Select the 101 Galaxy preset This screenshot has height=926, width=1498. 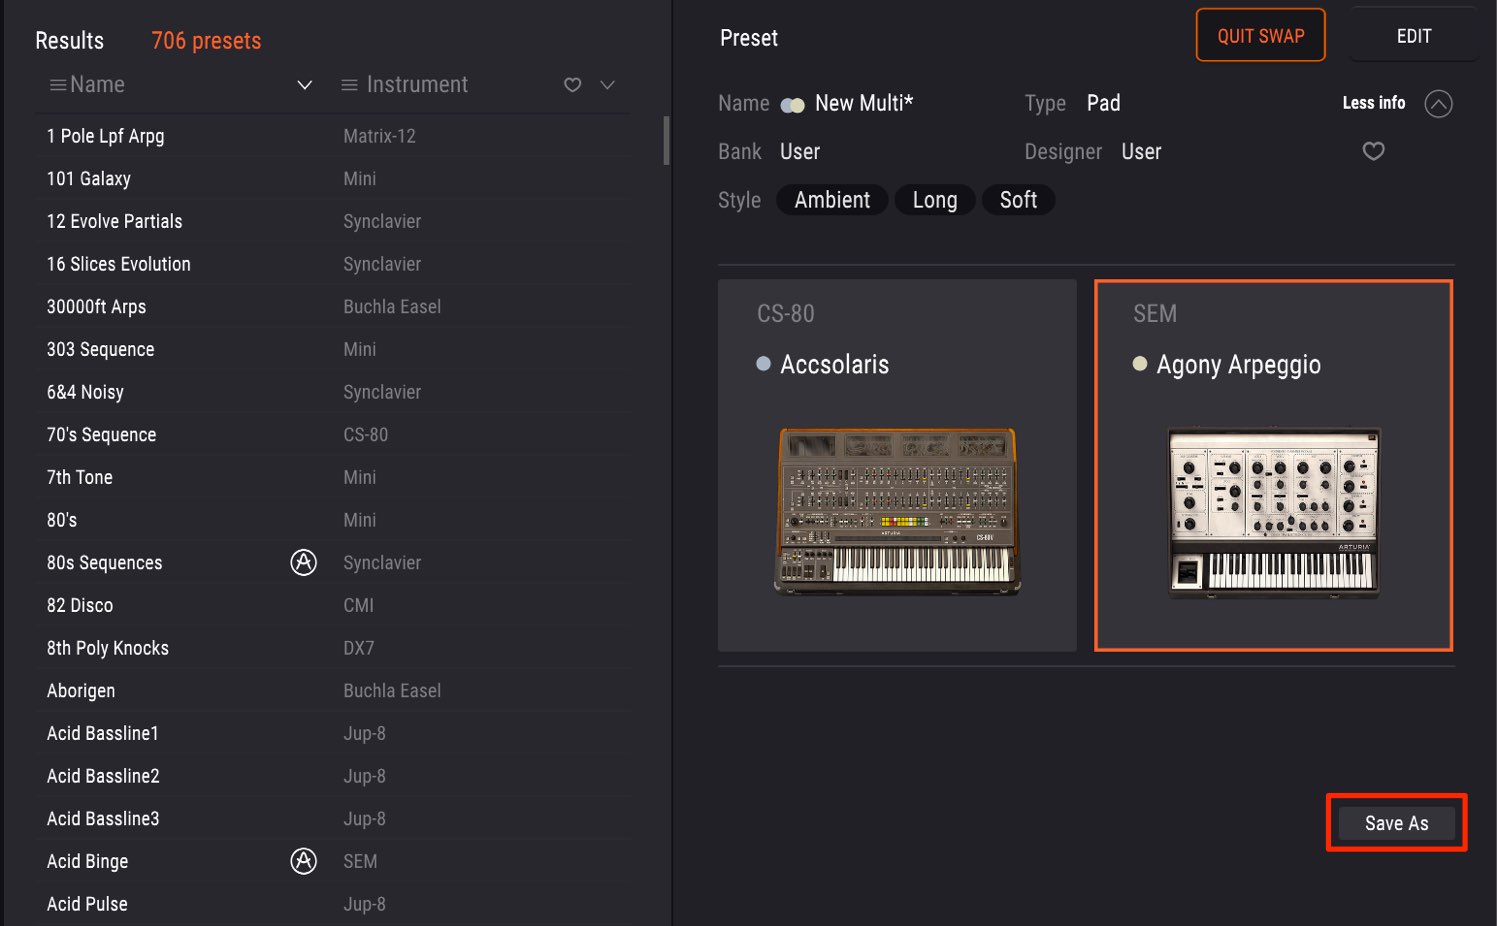[333, 179]
